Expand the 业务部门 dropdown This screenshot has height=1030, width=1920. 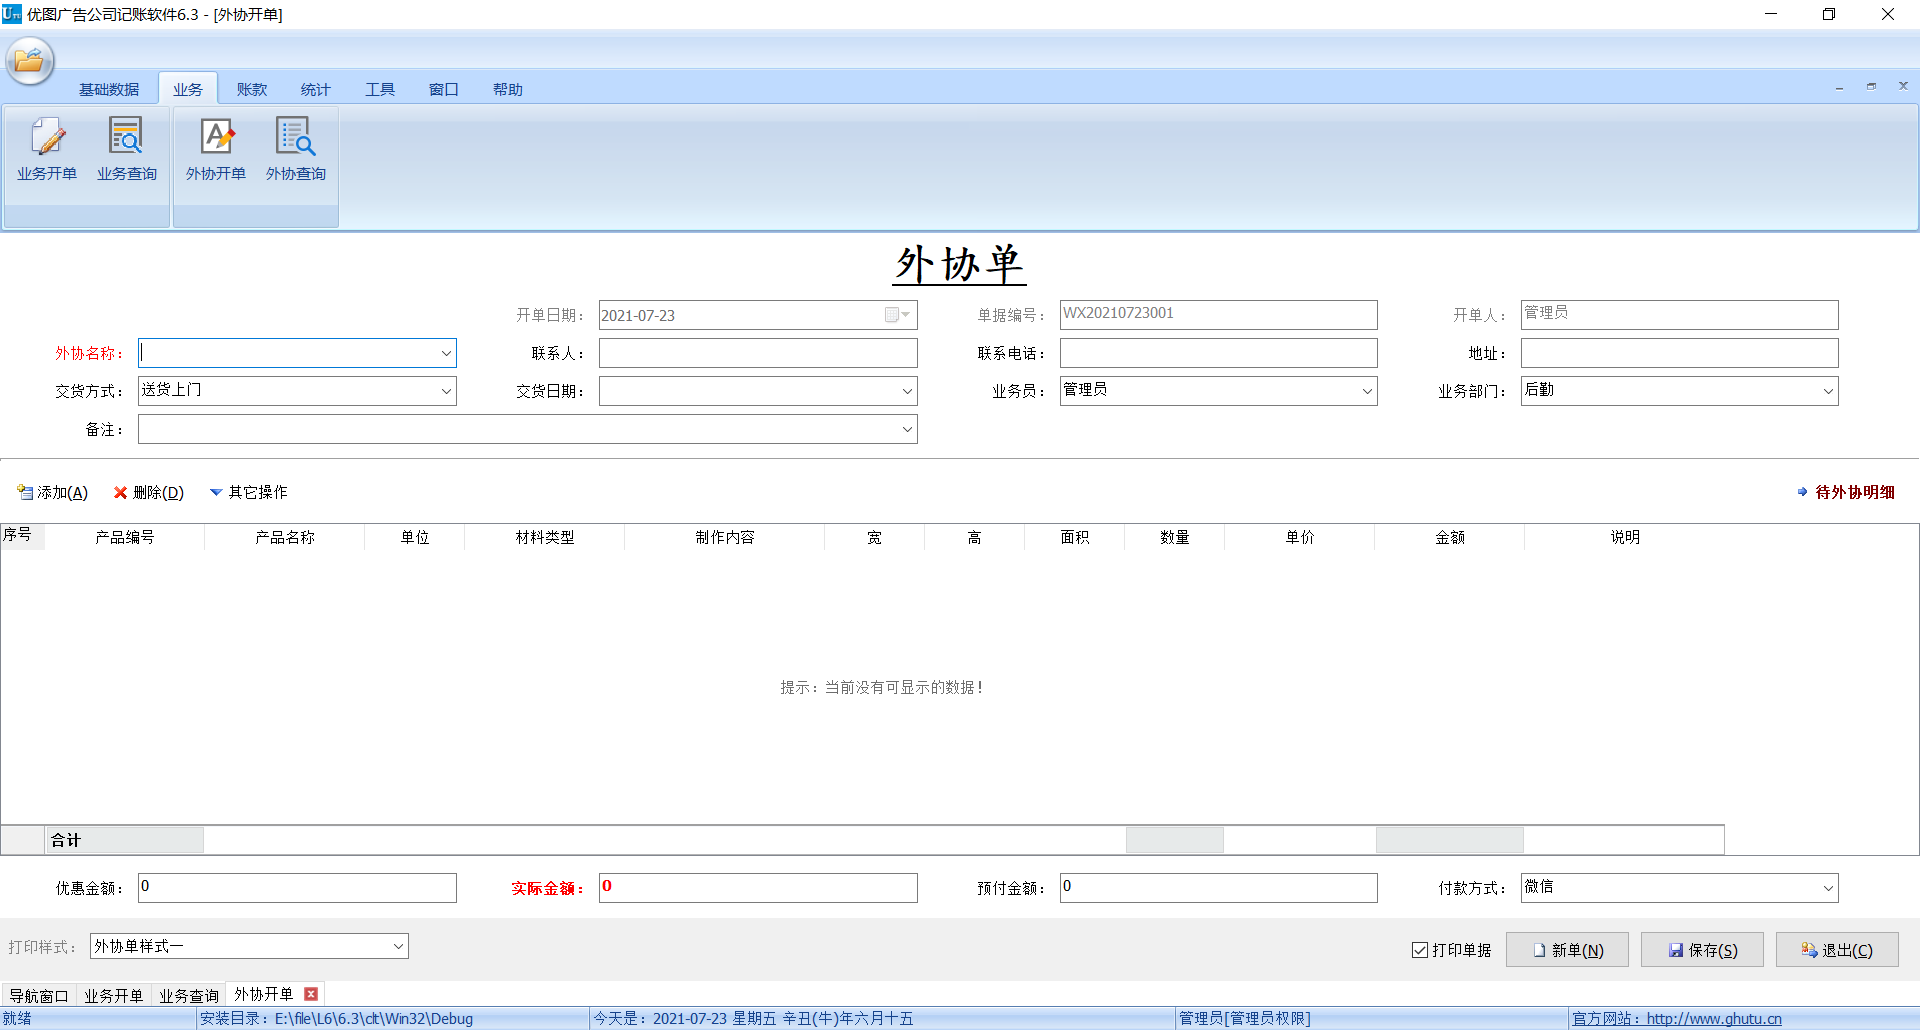1828,391
